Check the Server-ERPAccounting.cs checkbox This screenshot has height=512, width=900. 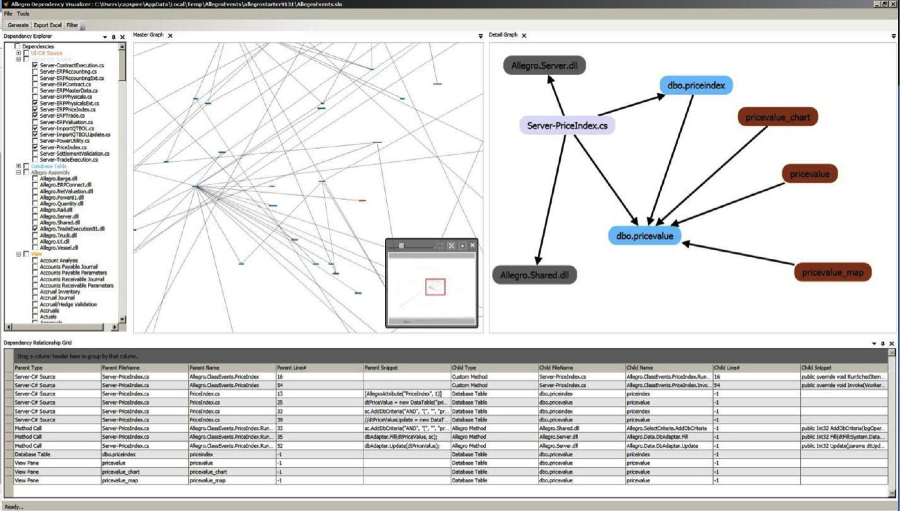(x=35, y=72)
